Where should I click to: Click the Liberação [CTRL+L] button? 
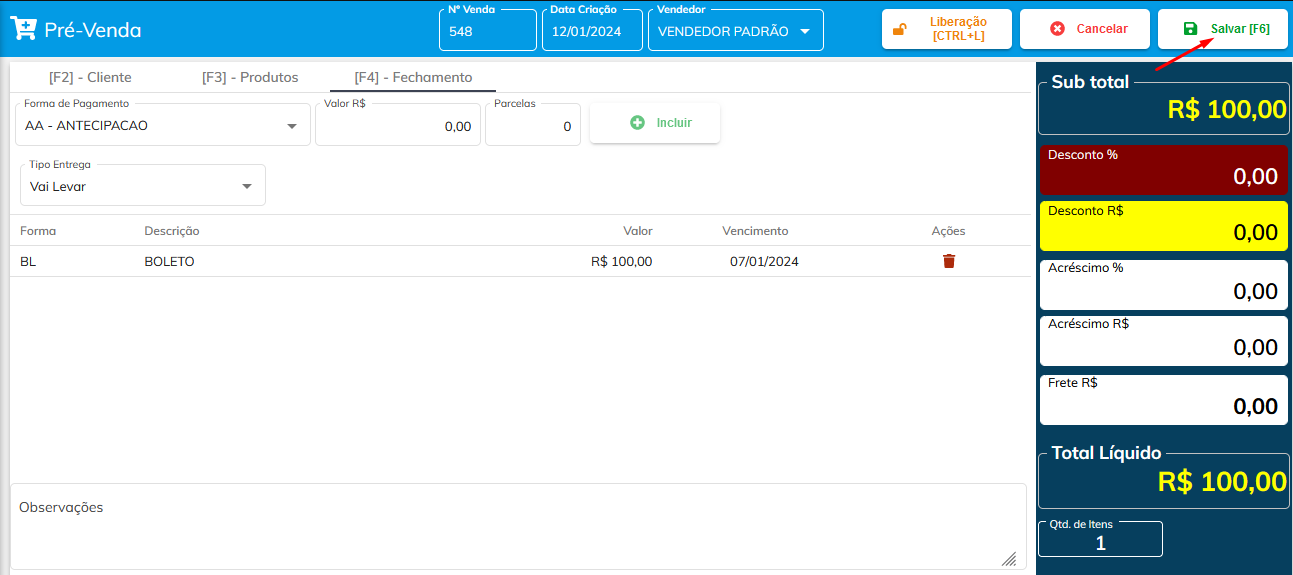coord(947,29)
